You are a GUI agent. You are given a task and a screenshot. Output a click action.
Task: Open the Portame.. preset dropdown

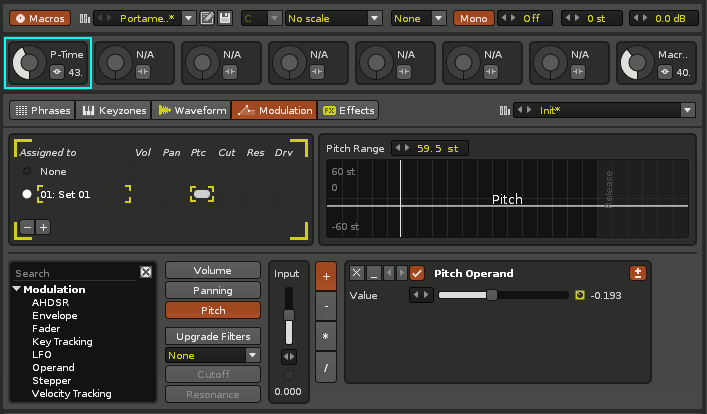tap(189, 18)
